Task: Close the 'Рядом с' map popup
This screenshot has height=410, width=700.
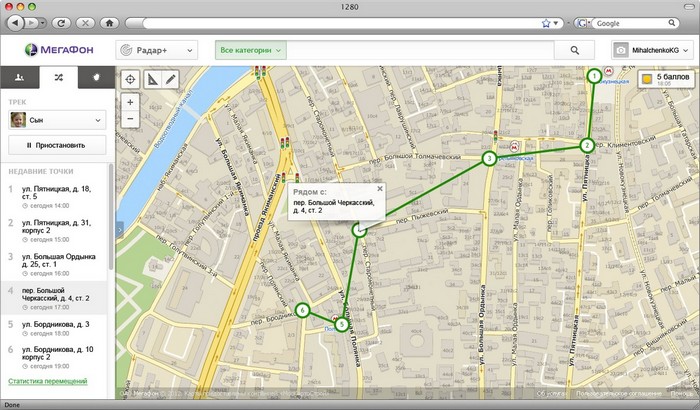Action: click(380, 188)
